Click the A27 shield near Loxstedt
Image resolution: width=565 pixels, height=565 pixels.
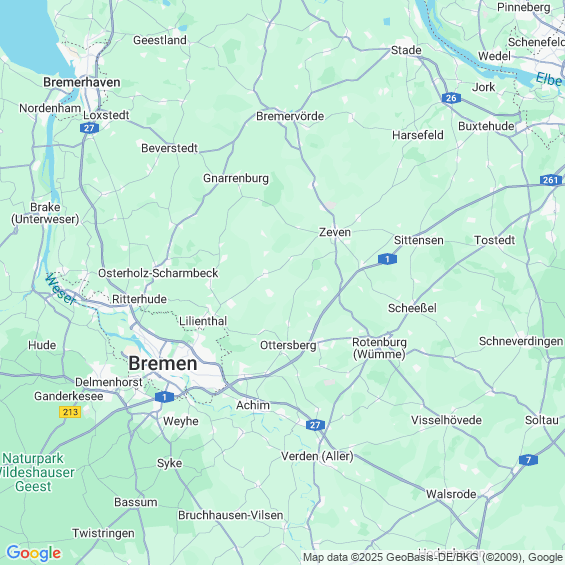click(89, 128)
